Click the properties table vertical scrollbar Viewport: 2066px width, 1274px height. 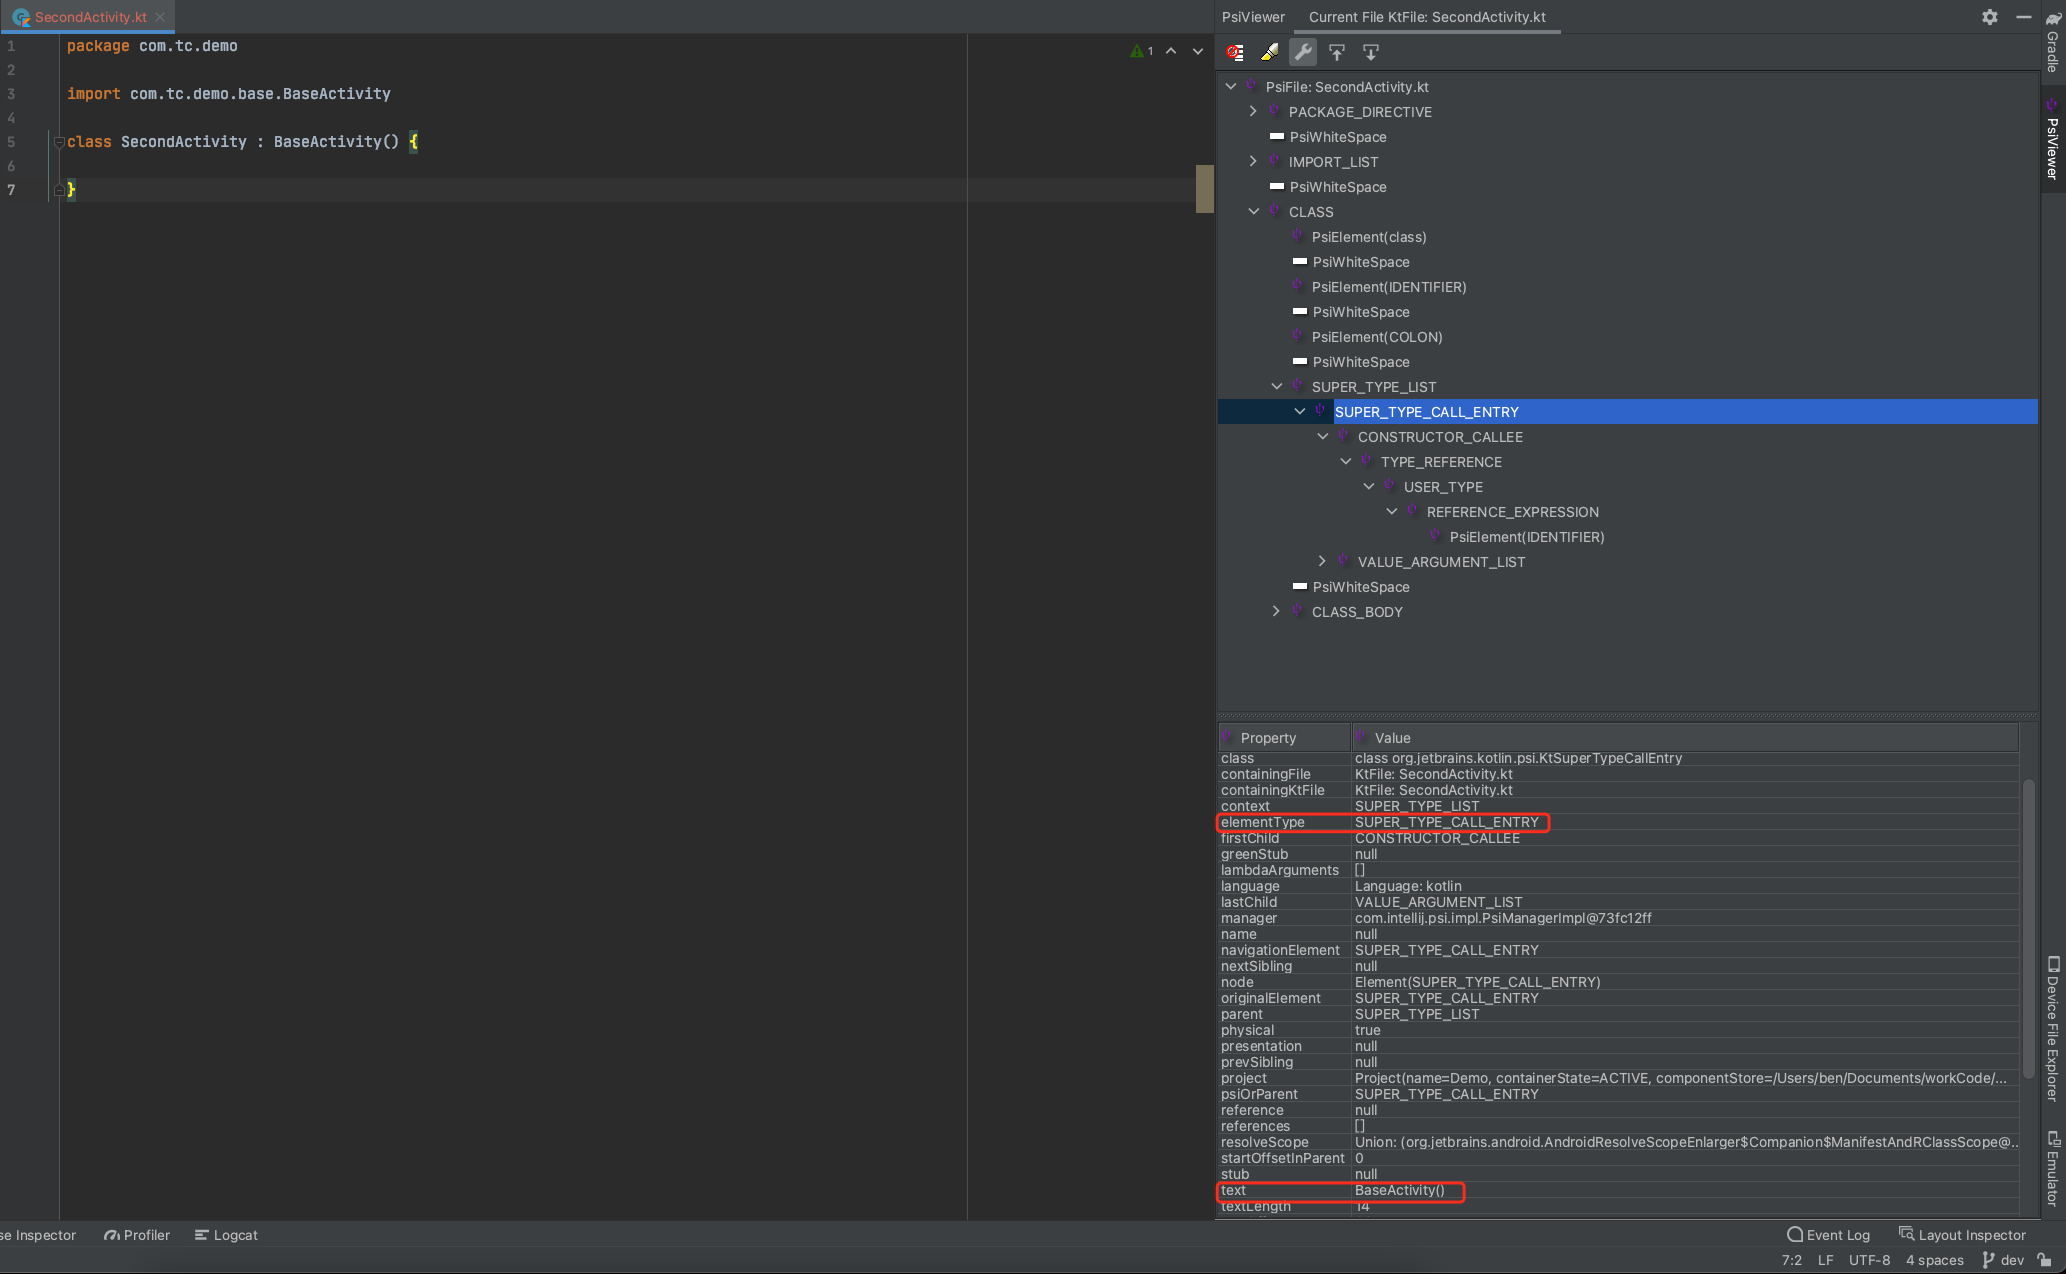2028,928
